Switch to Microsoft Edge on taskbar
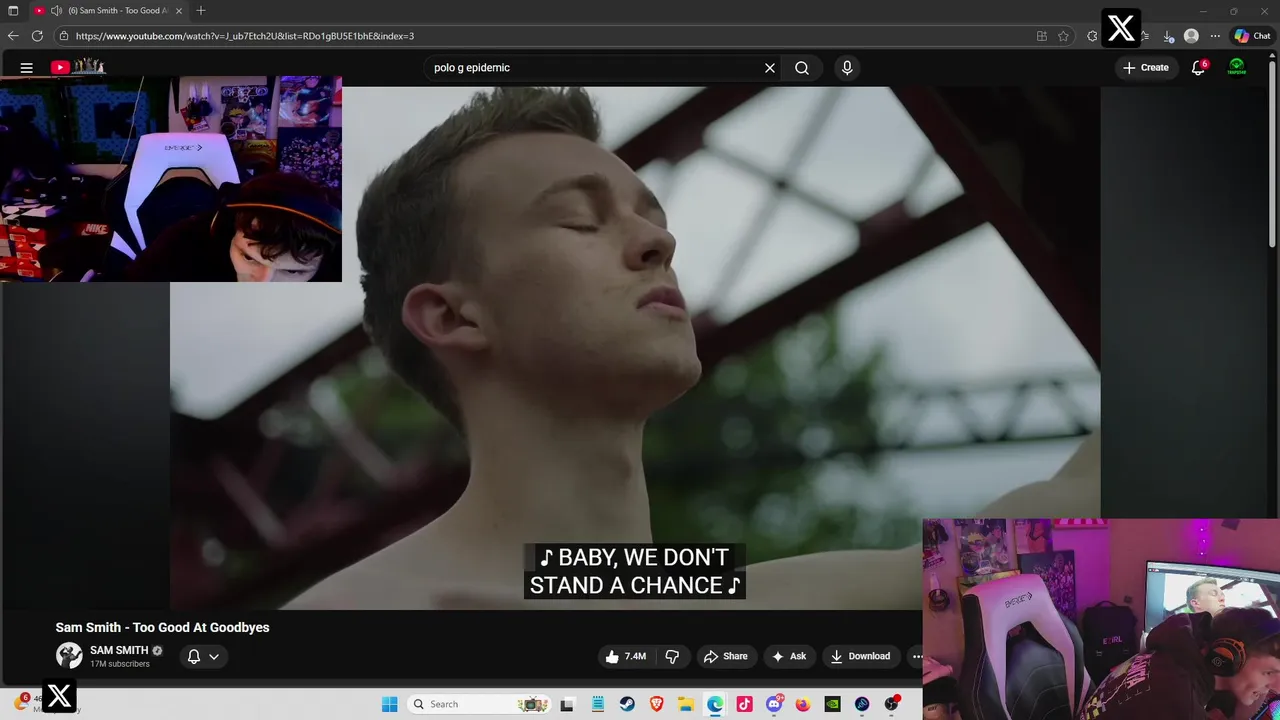The width and height of the screenshot is (1280, 720). [715, 704]
